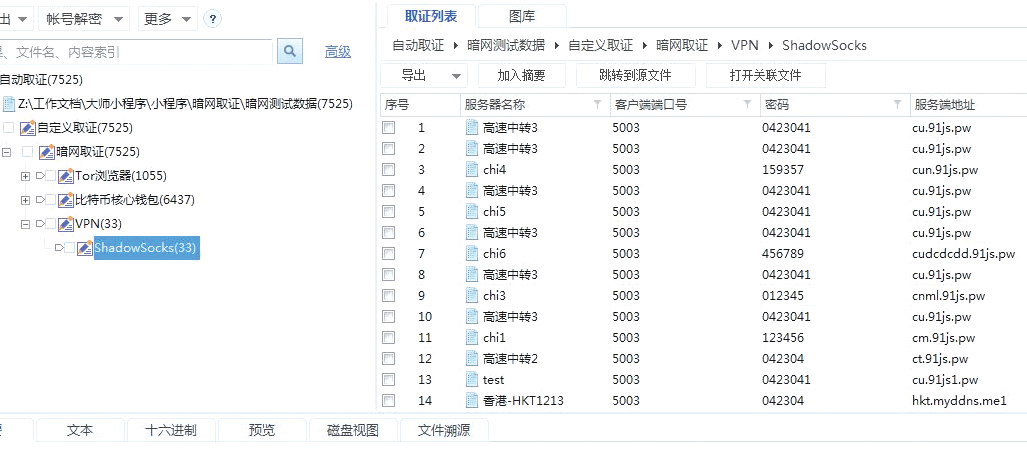Focus the search input field
Viewport: 1027px width, 454px height.
[x=136, y=51]
